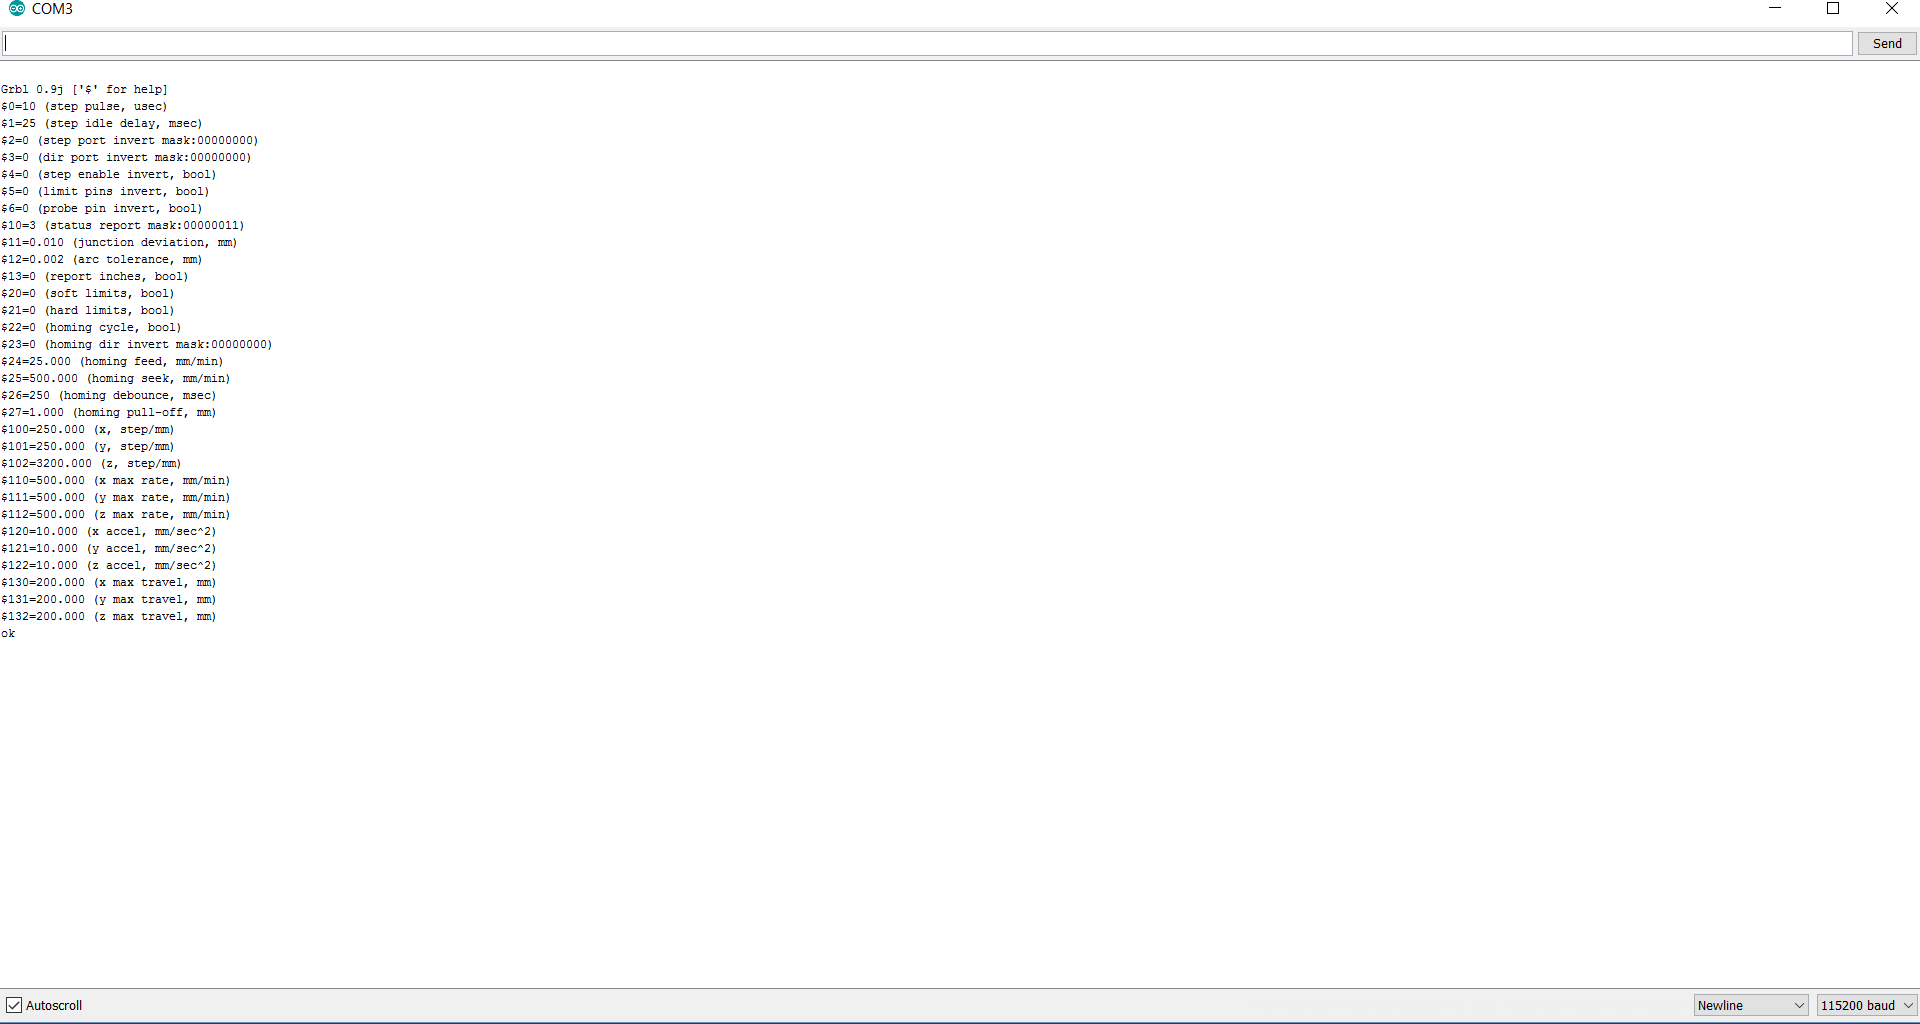
Task: Open the 115200 baud rate dropdown
Action: tap(1866, 1005)
